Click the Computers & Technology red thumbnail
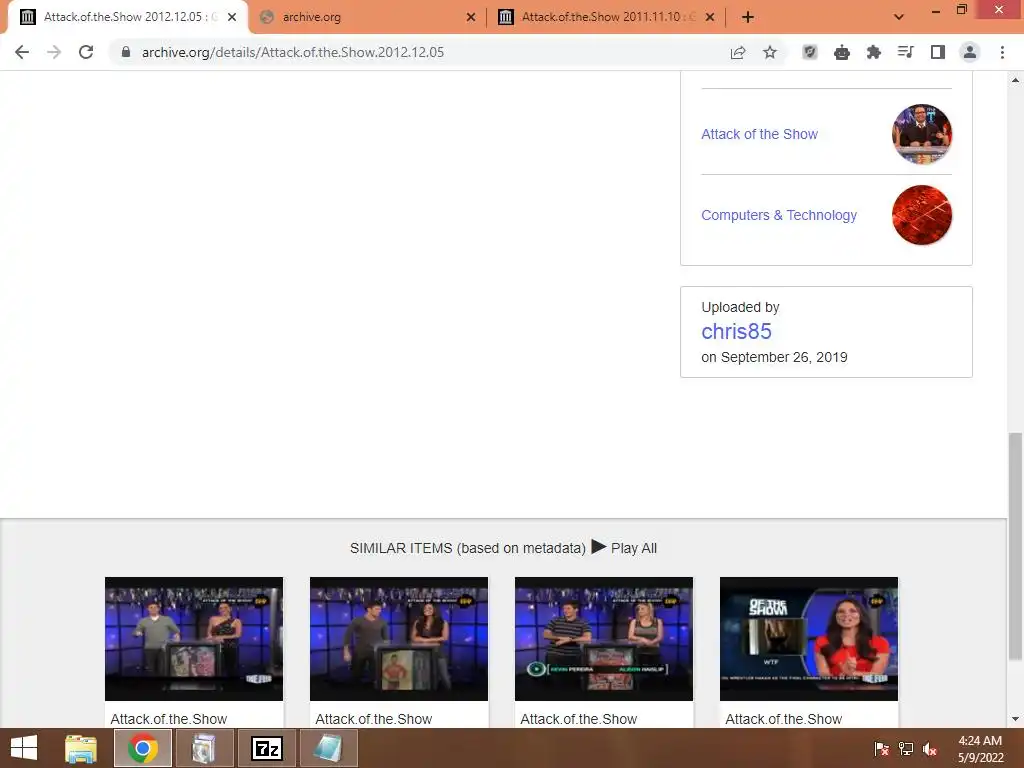Screen dimensions: 1024x768 pos(921,215)
